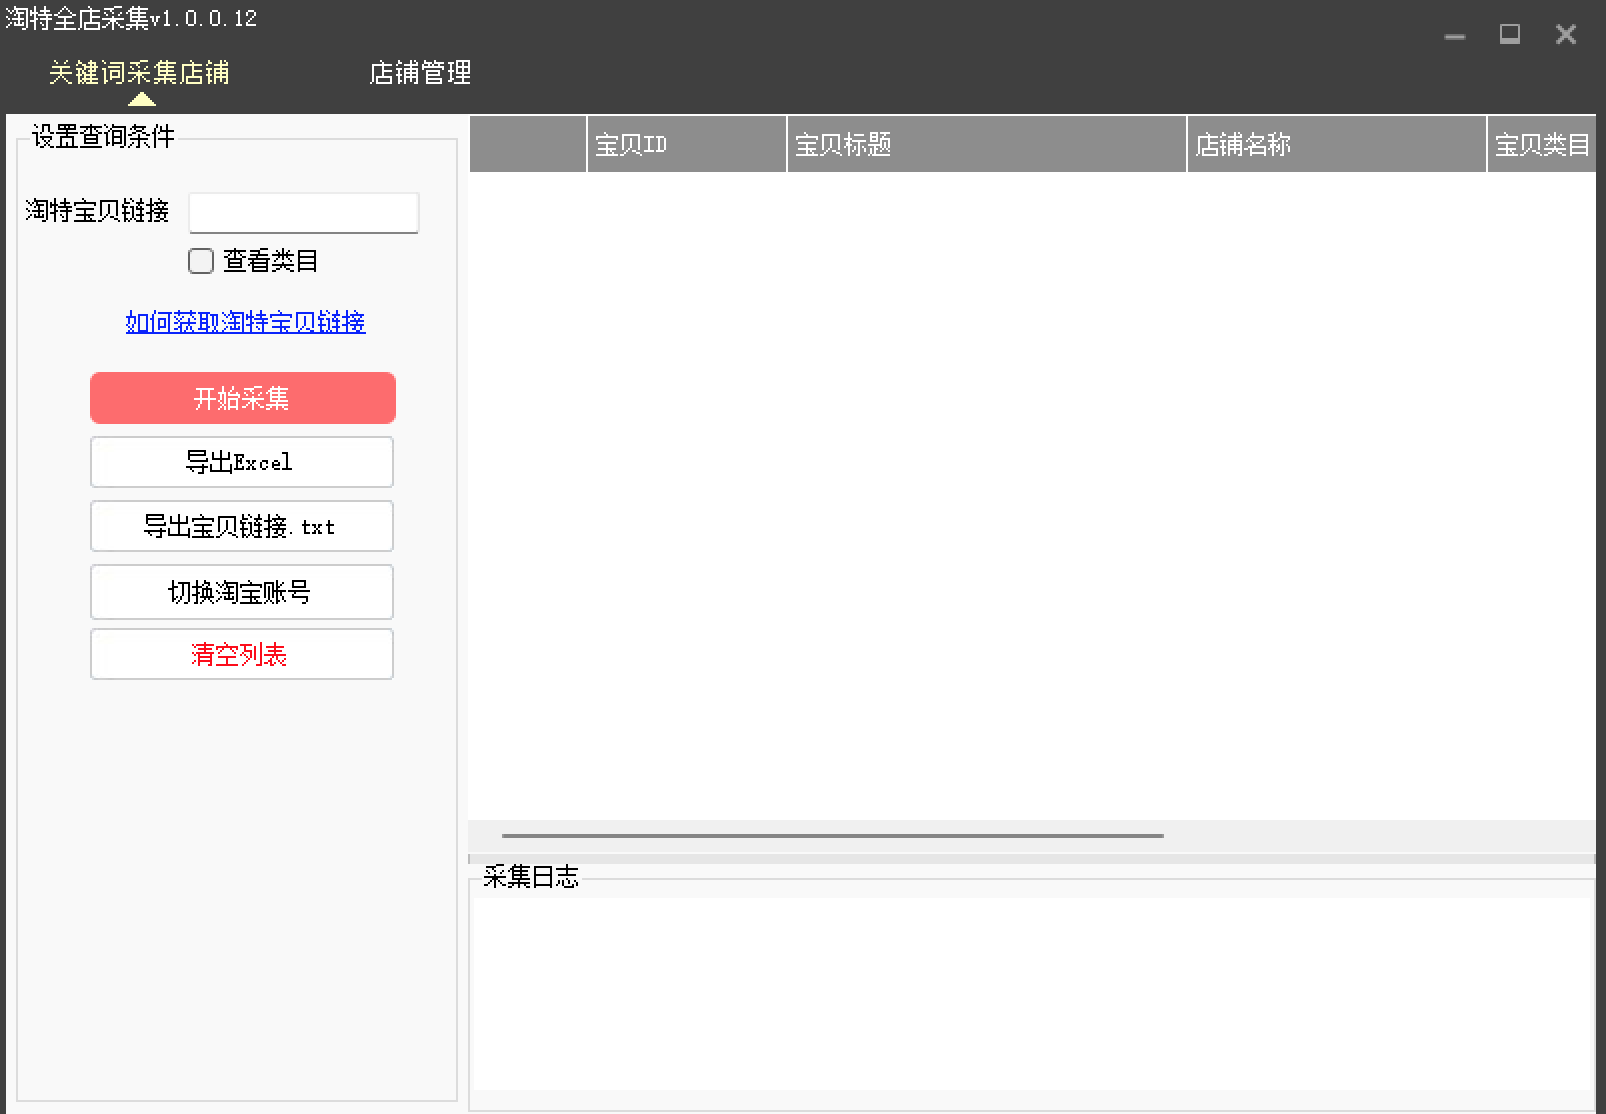The image size is (1606, 1114).
Task: Open 如何获取淘特宝贝链接 help link
Action: click(245, 322)
